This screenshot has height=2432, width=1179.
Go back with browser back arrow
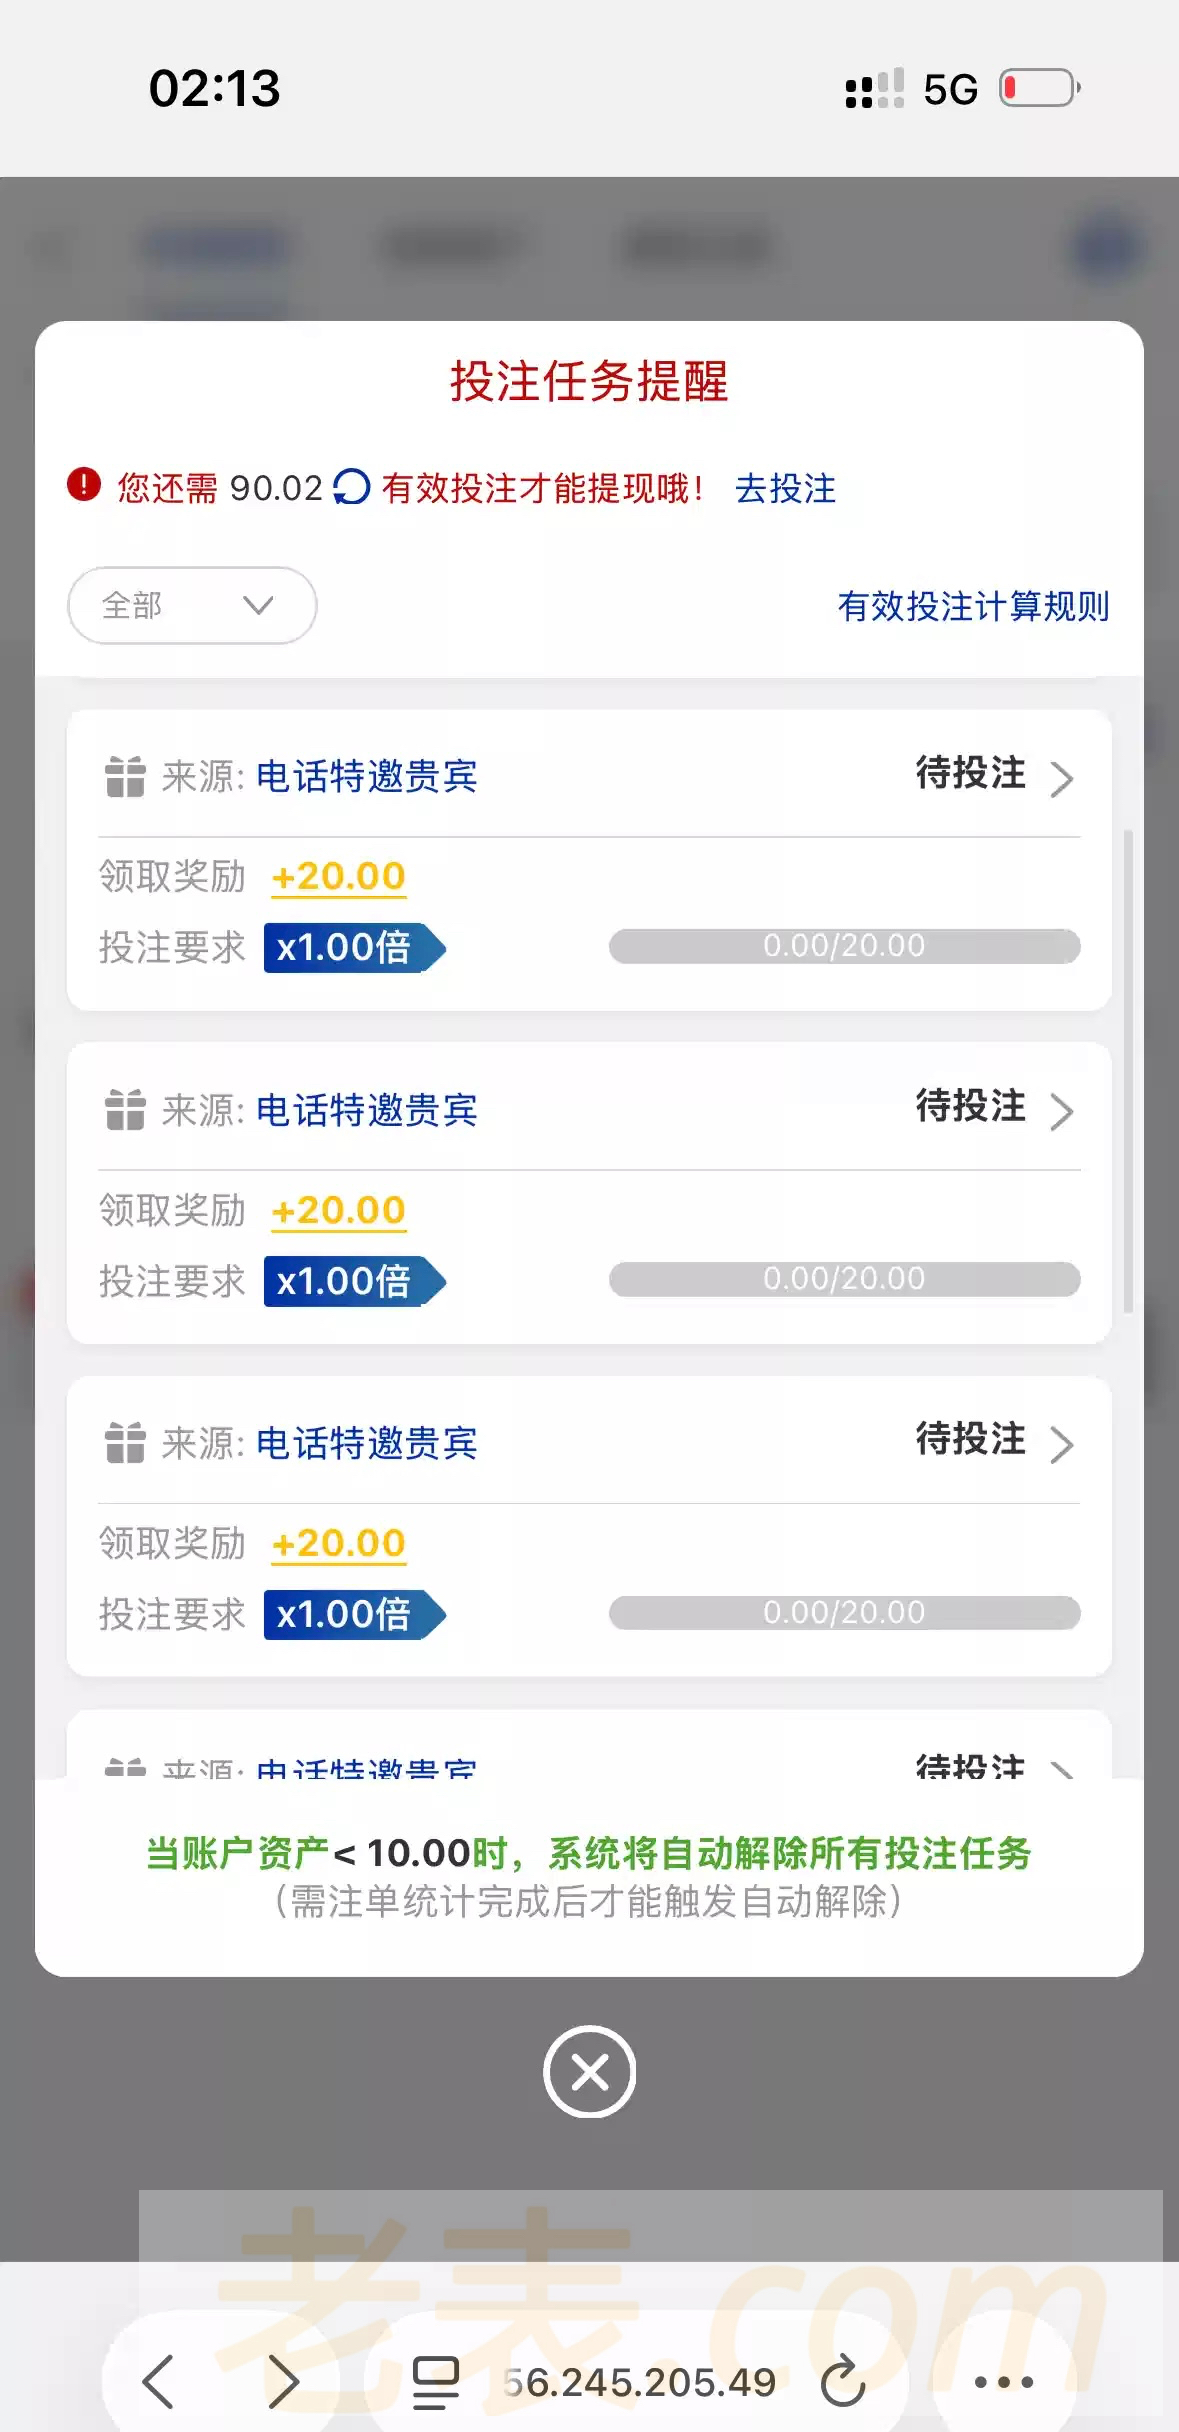click(158, 2381)
